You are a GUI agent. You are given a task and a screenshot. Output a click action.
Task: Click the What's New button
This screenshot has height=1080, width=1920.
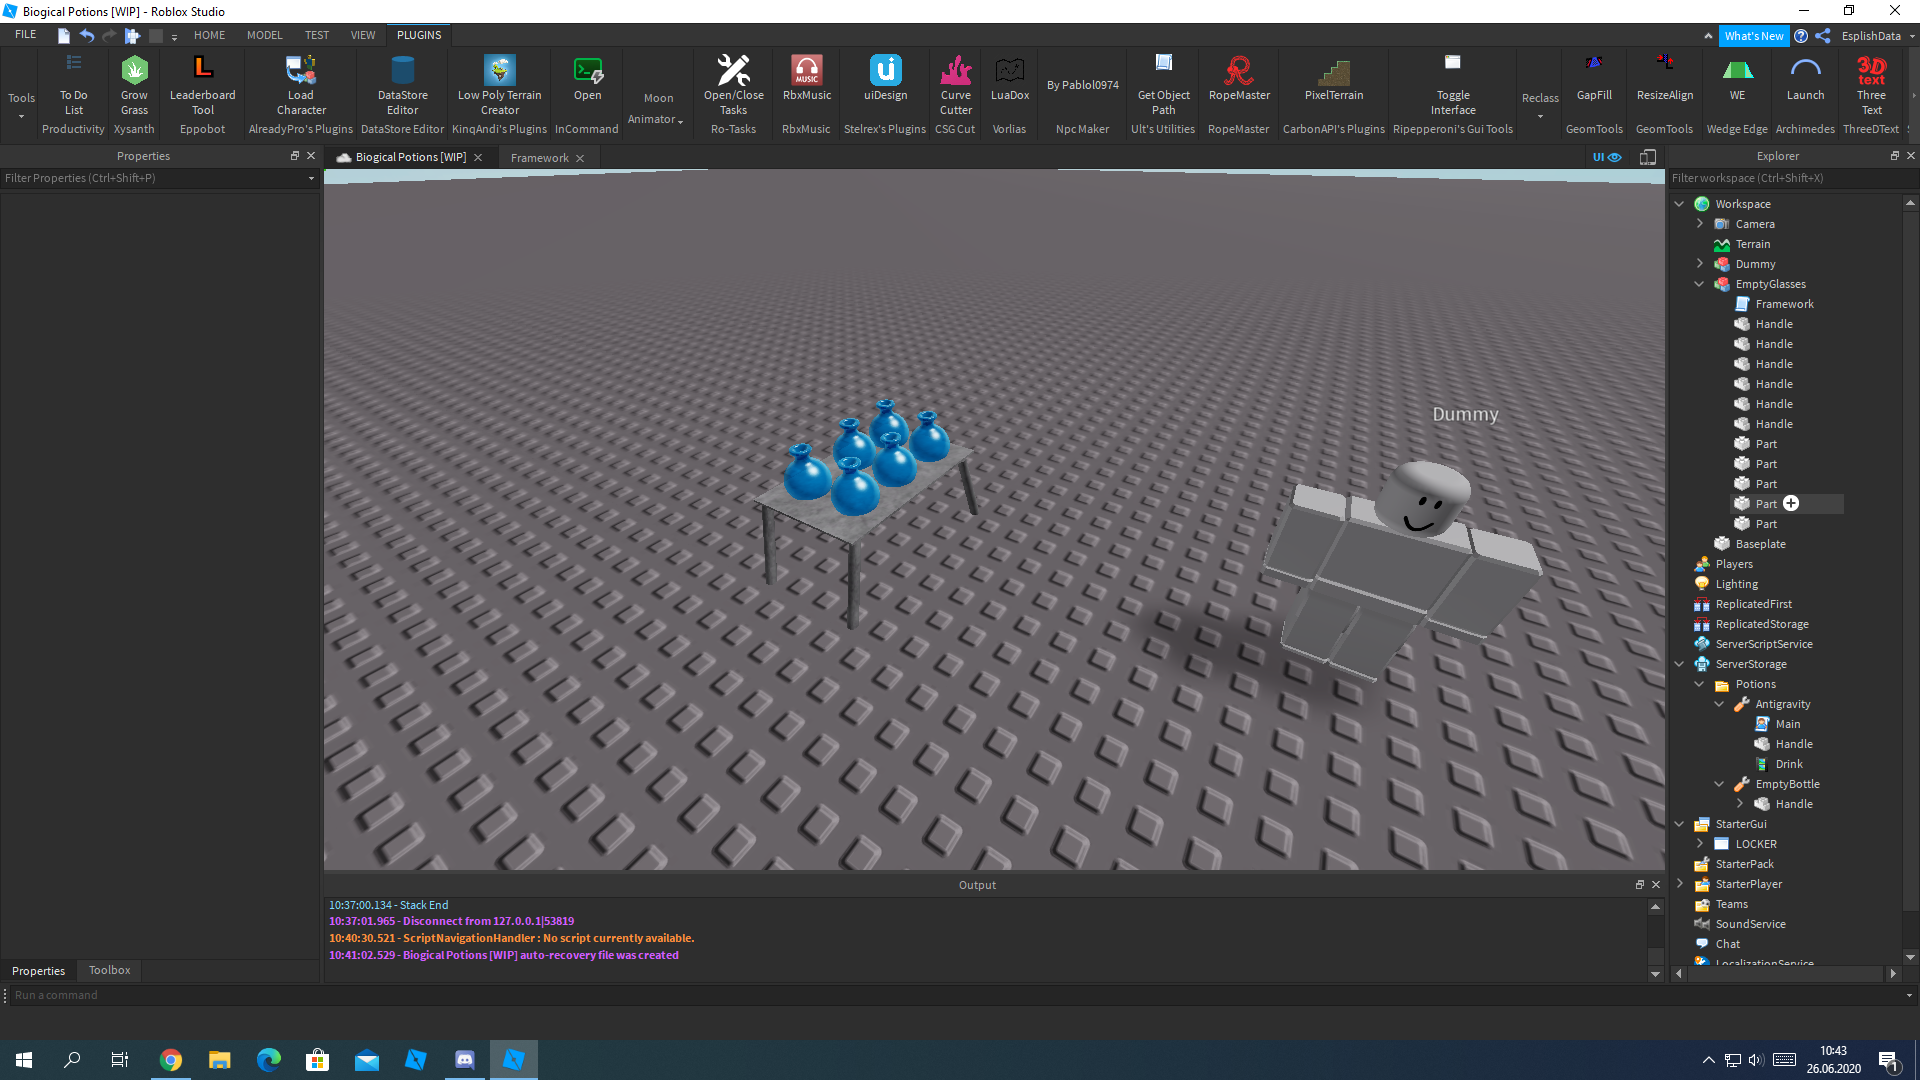(1755, 35)
